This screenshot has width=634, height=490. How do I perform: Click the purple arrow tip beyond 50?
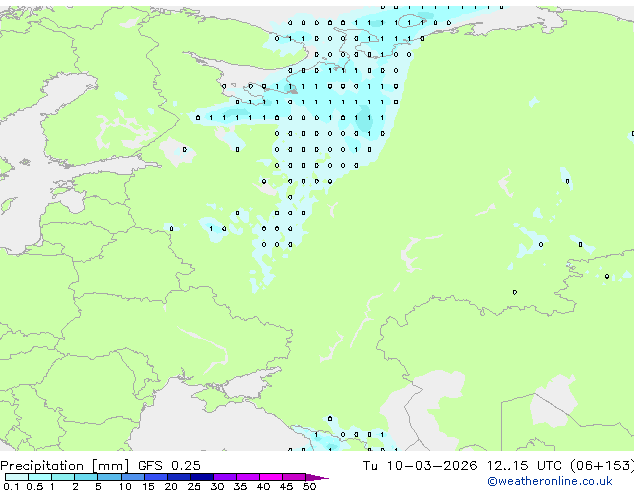click(x=317, y=477)
